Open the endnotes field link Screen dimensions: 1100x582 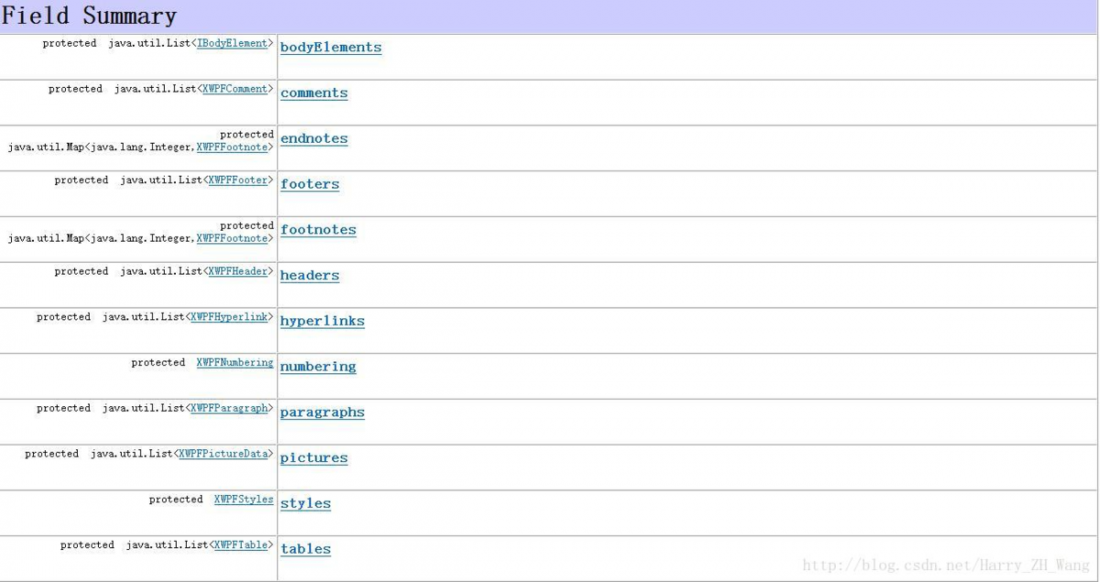314,139
